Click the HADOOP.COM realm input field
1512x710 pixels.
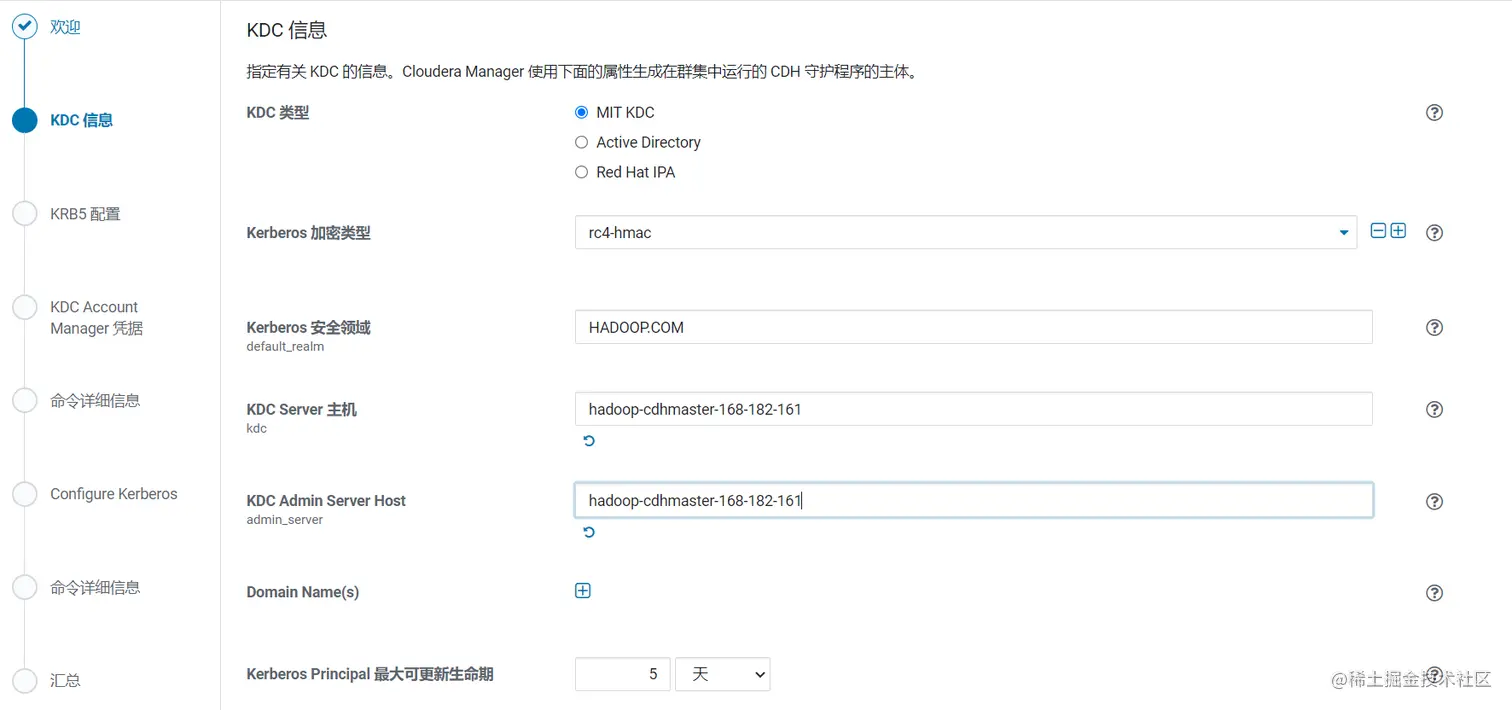tap(973, 327)
